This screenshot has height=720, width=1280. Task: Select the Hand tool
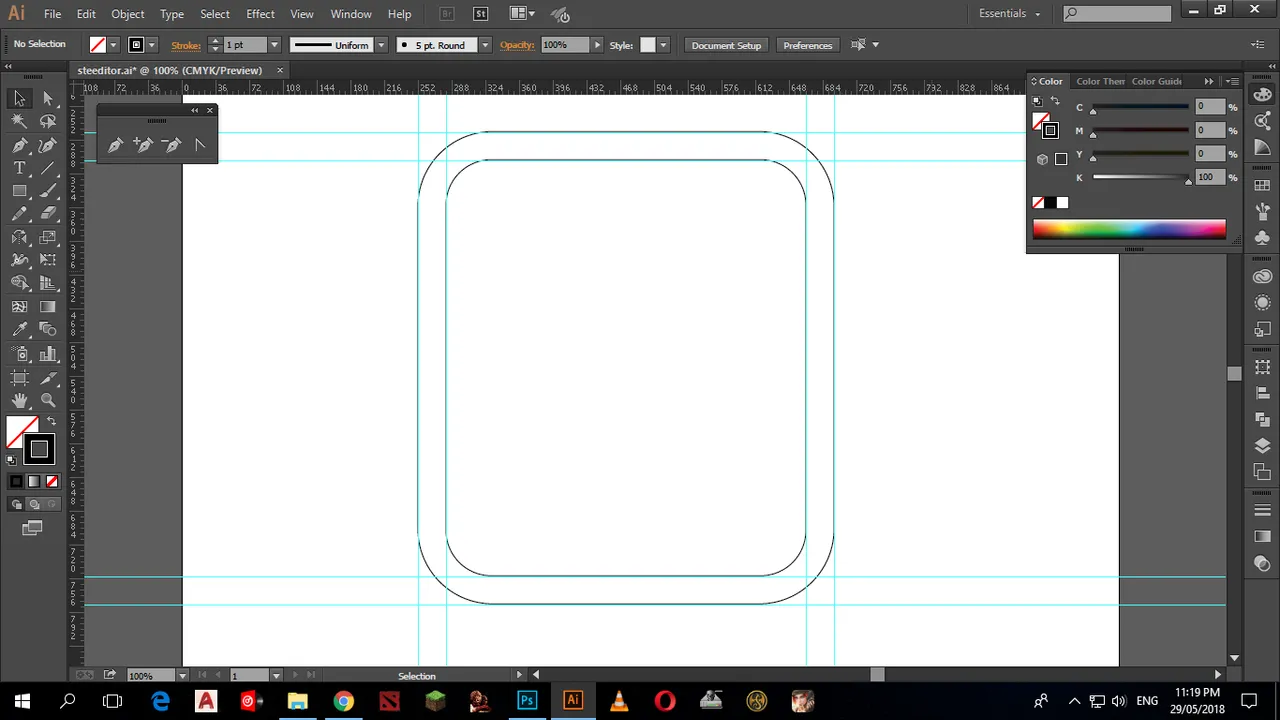(x=19, y=401)
